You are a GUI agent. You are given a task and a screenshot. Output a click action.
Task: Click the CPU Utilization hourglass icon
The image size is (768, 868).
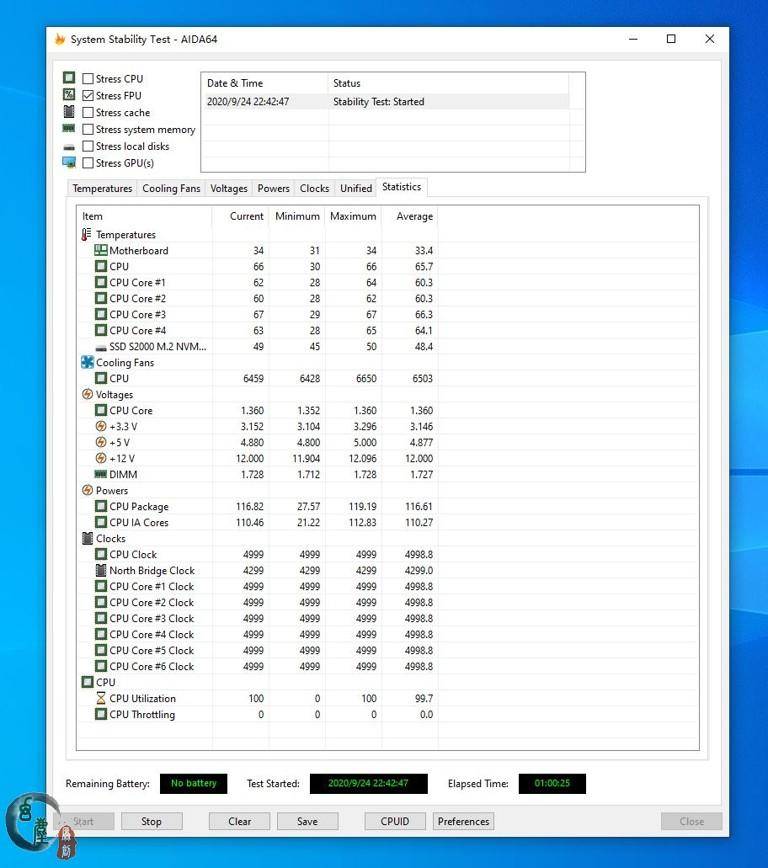click(101, 698)
